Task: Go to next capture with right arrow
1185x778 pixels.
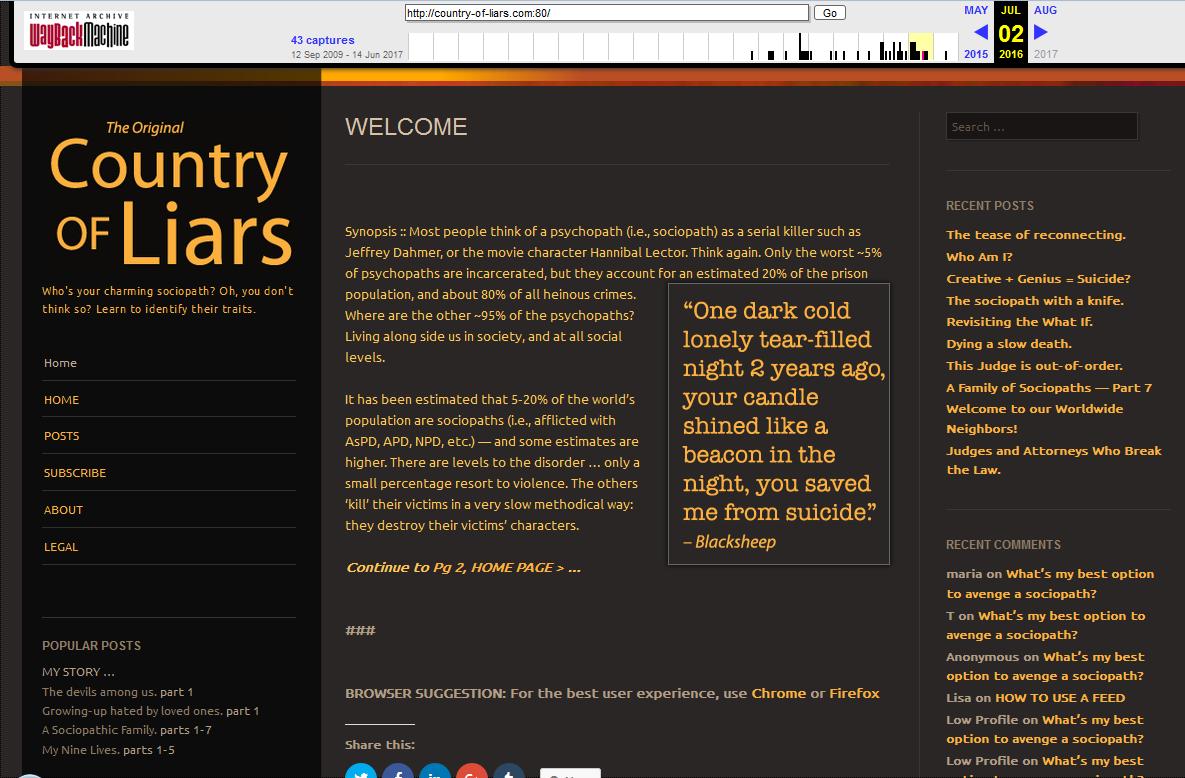Action: pyautogui.click(x=1040, y=32)
